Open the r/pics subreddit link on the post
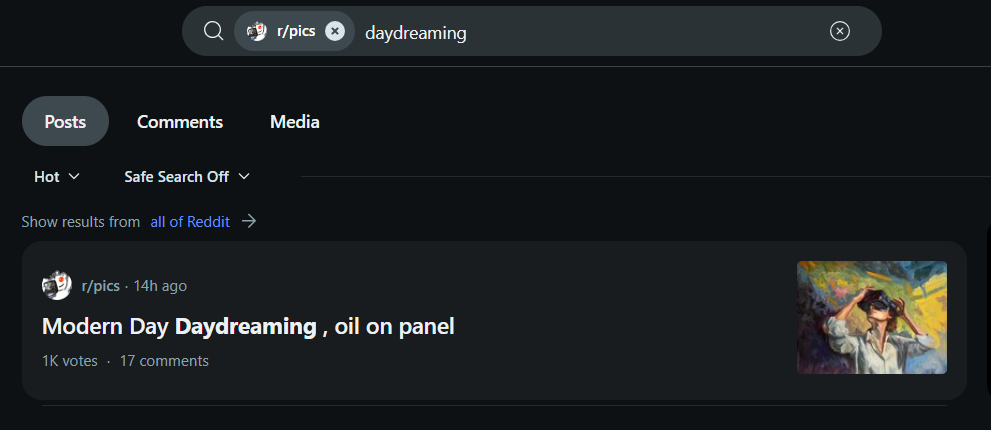Image resolution: width=991 pixels, height=430 pixels. coord(101,286)
